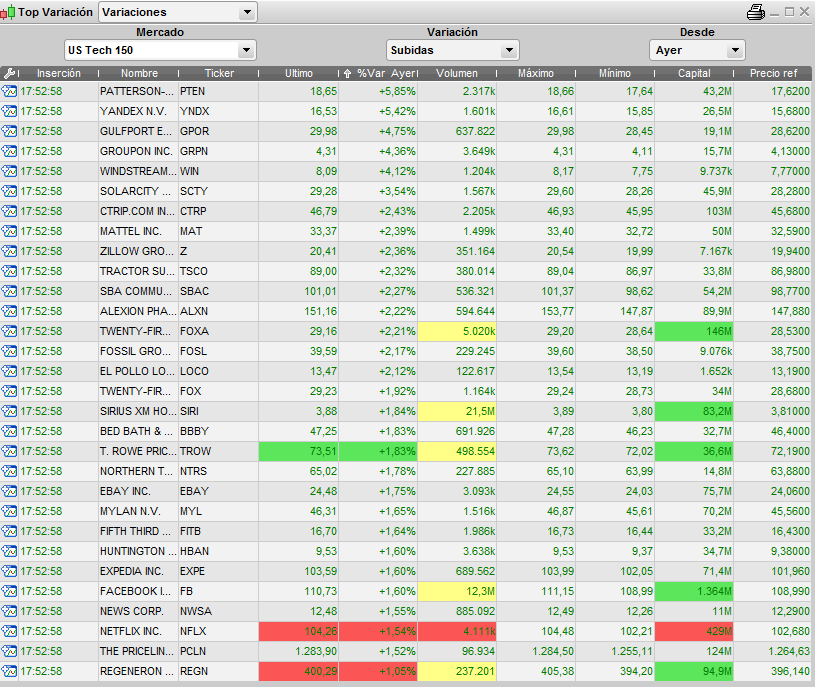Sort by Nombre column header
815x687 pixels.
(139, 73)
